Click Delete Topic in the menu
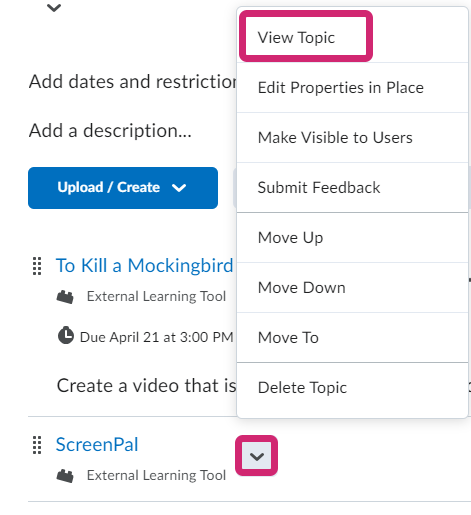 tap(352, 388)
